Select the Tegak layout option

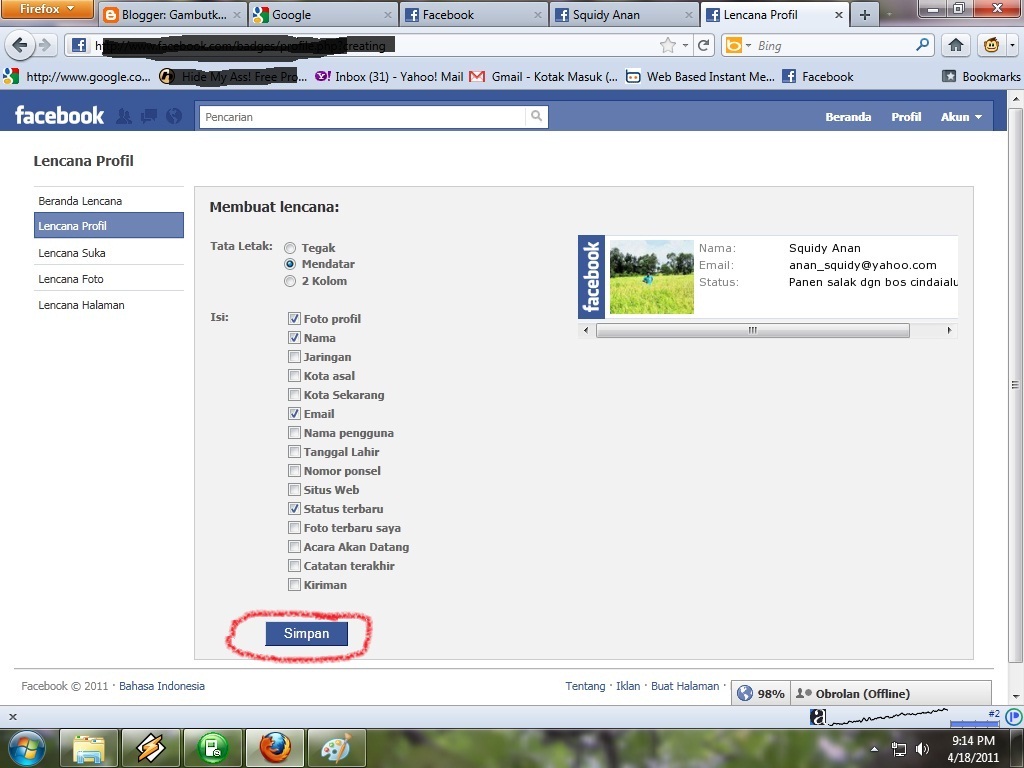(290, 248)
